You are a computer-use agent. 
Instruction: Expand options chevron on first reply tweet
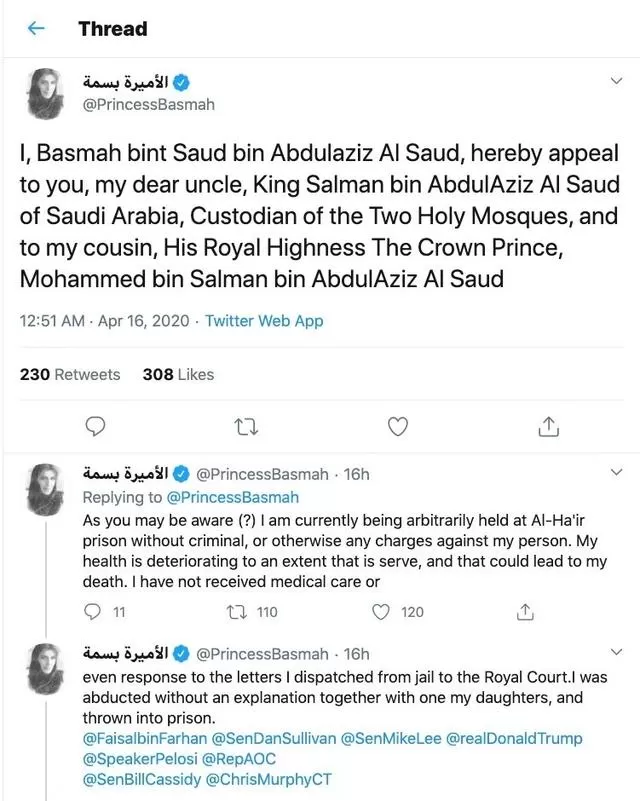(617, 472)
